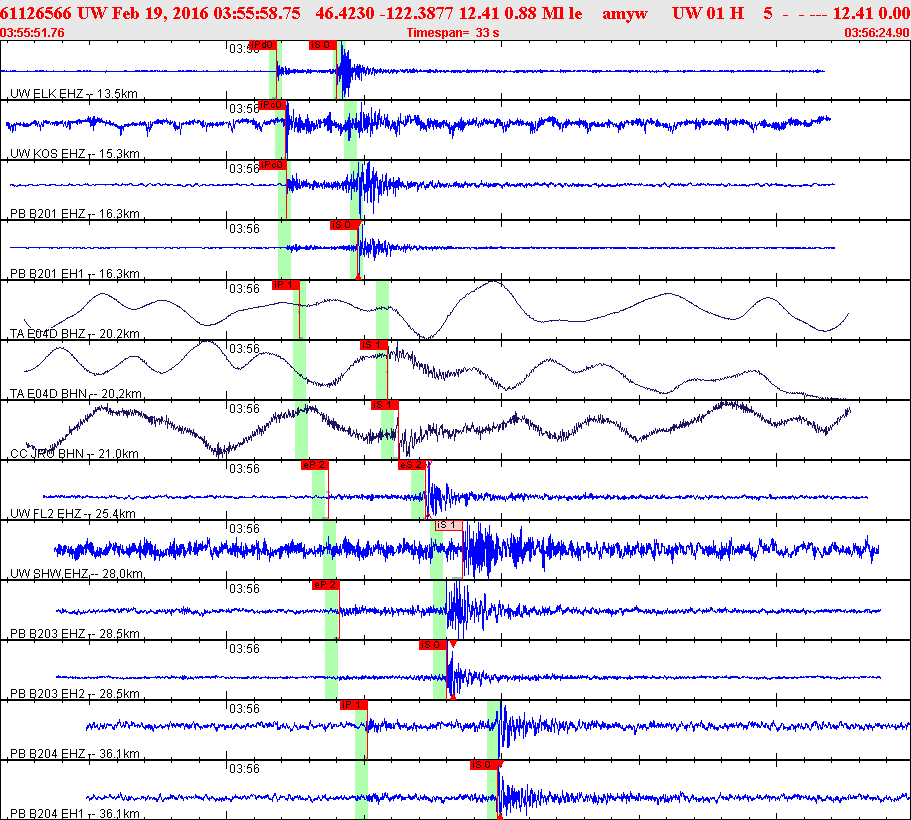The height and width of the screenshot is (820, 911).
Task: Click the eP 2 pick flag on PB B203 EHZ
Action: (325, 585)
